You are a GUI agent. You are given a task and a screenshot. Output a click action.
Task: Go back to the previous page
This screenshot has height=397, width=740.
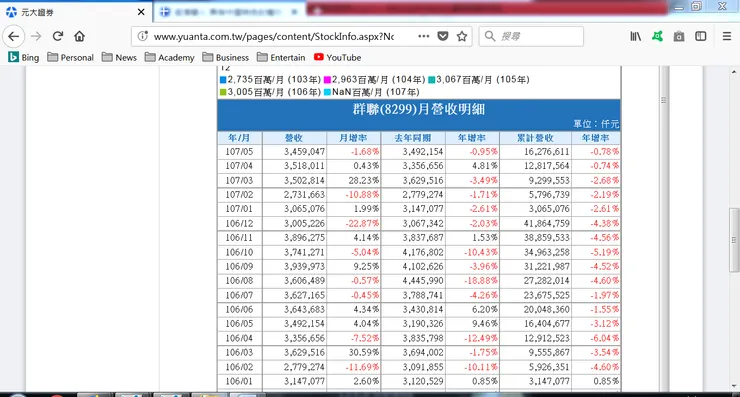click(14, 36)
